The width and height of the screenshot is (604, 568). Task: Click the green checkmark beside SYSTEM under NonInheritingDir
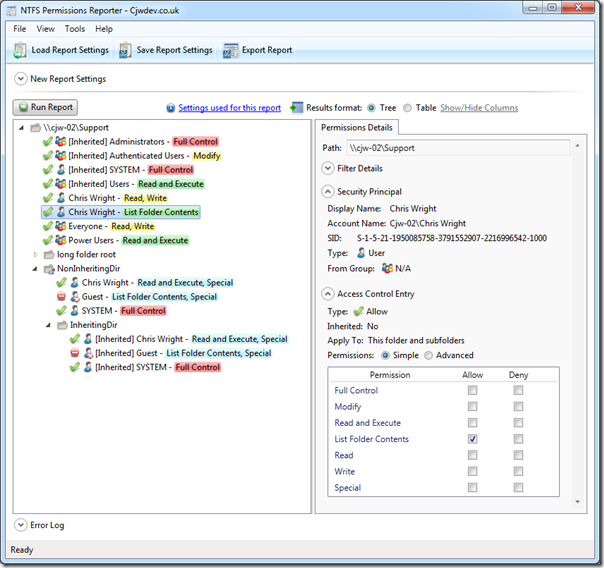61,310
